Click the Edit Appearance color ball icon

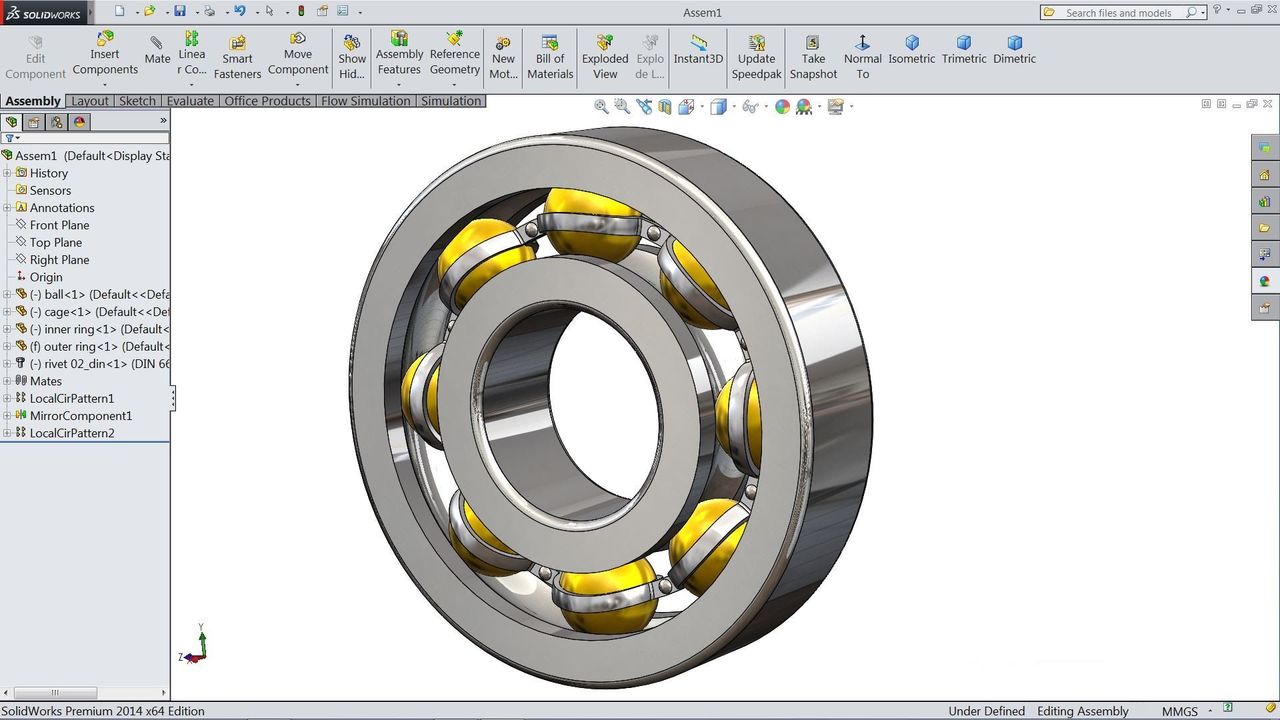[783, 106]
